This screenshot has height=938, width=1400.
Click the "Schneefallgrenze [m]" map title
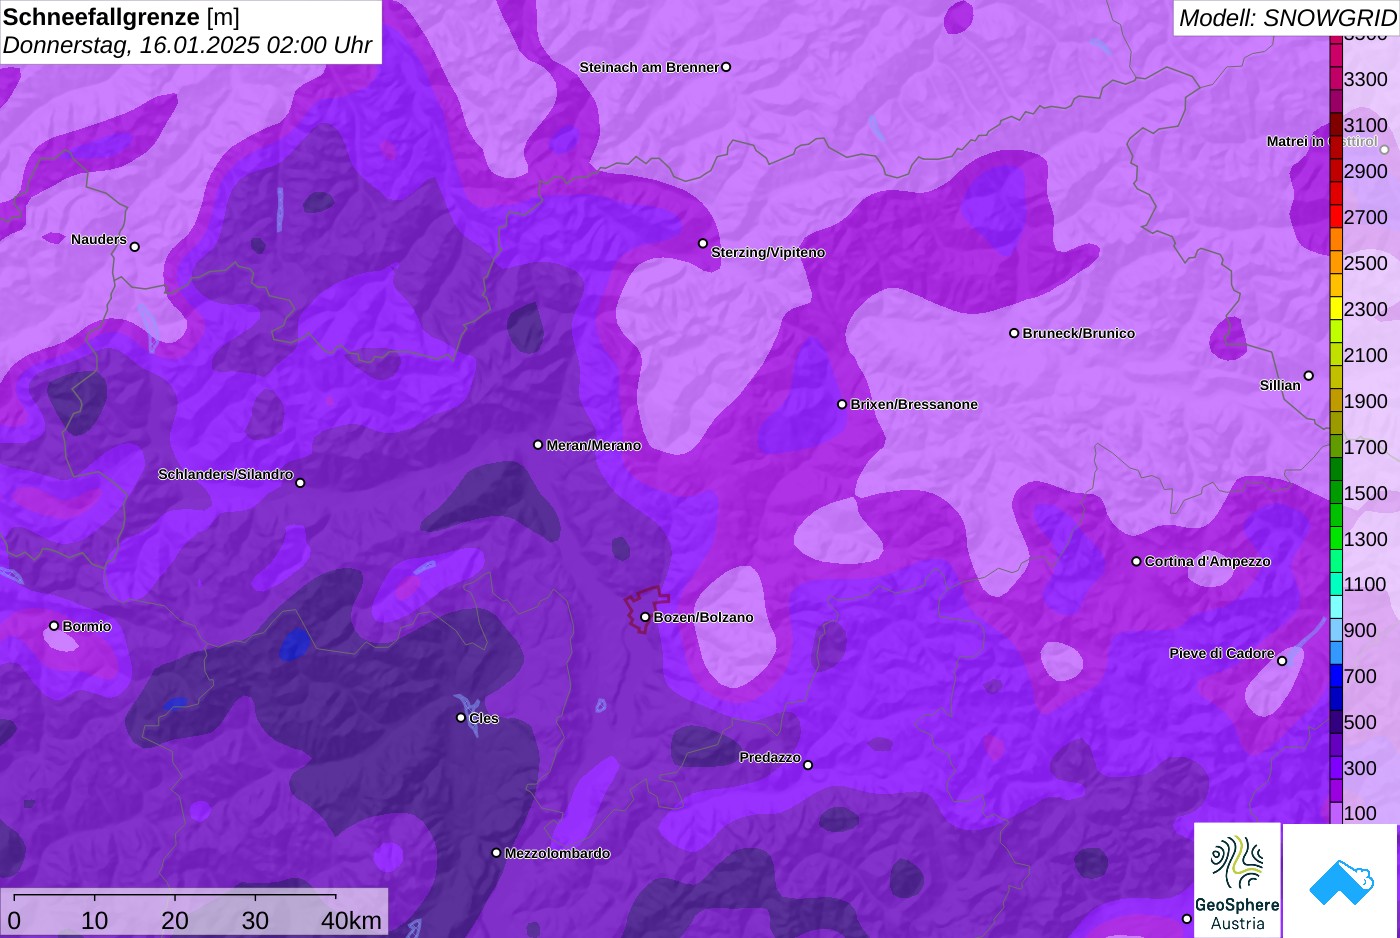[x=121, y=17]
